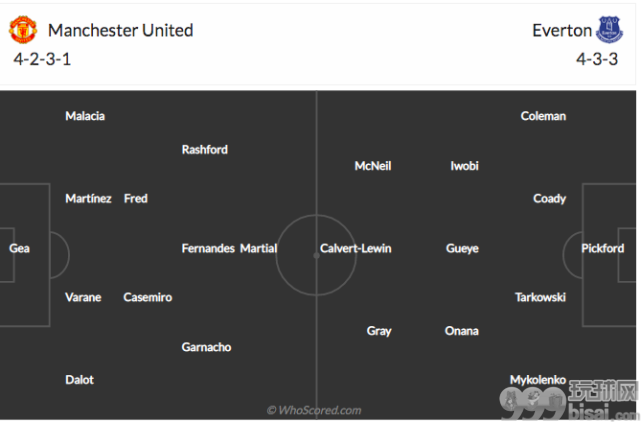Screen dimensions: 641x422
Task: Select Casemiro in midfield
Action: point(148,297)
